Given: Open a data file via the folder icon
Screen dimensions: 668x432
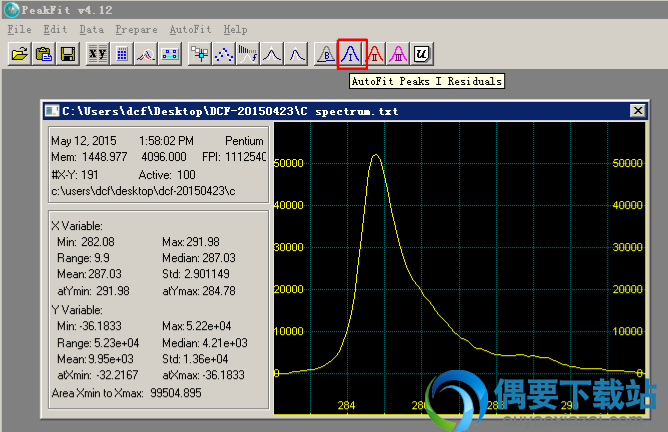Looking at the screenshot, I should [x=19, y=54].
